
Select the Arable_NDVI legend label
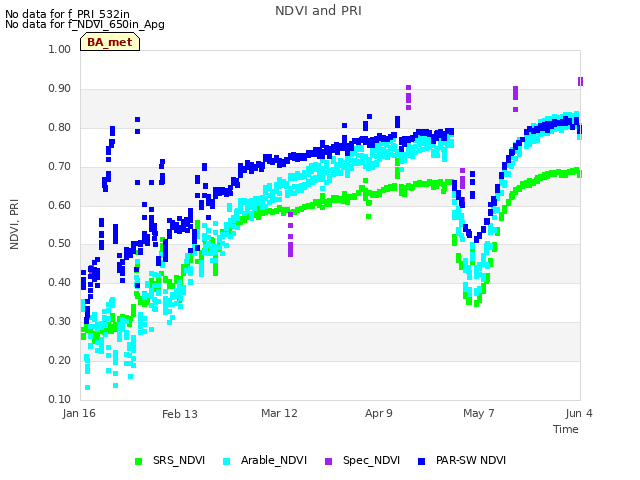274,460
